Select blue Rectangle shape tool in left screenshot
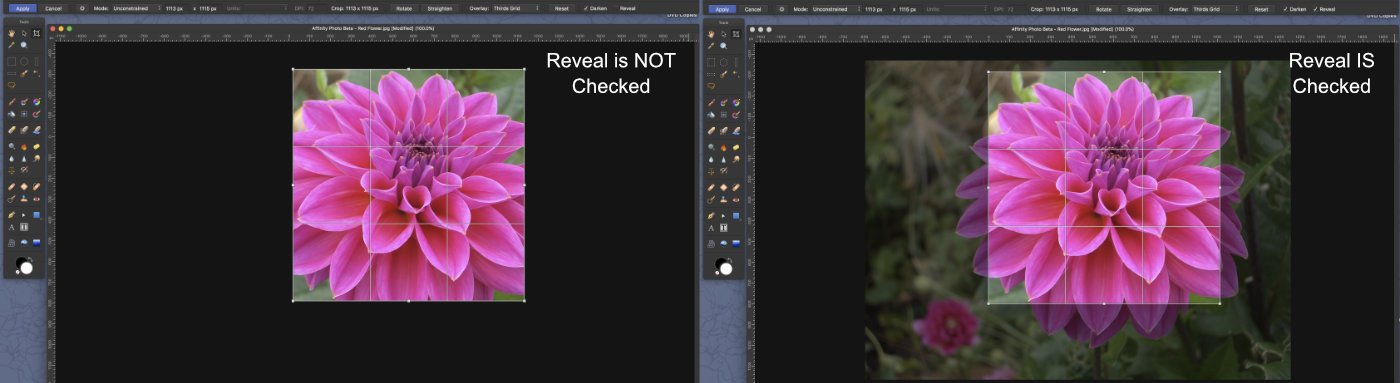Image resolution: width=1400 pixels, height=383 pixels. [36, 214]
